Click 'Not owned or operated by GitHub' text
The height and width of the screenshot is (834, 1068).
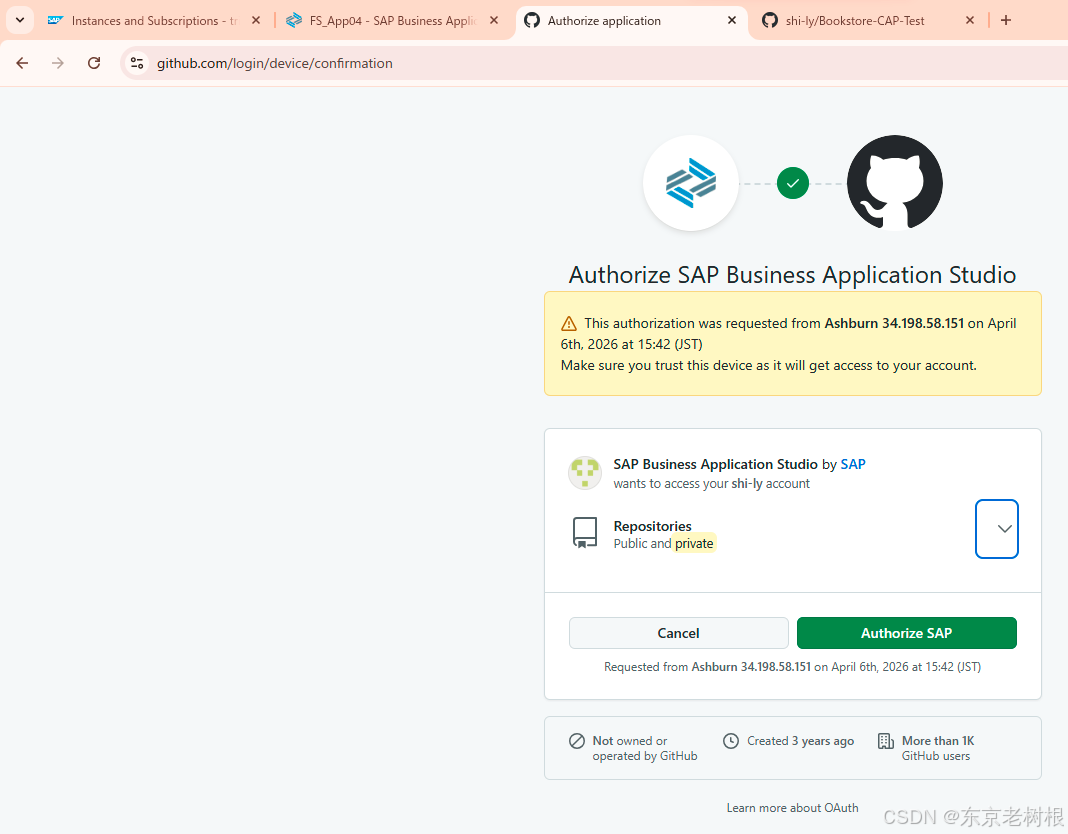645,748
